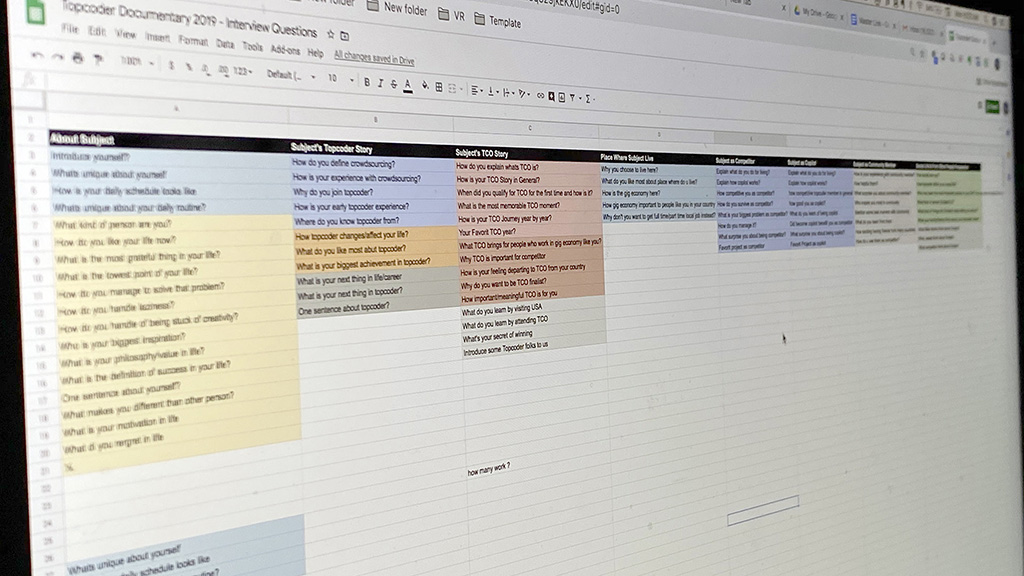Image resolution: width=1024 pixels, height=576 pixels.
Task: Redo the last action
Action: [x=58, y=57]
